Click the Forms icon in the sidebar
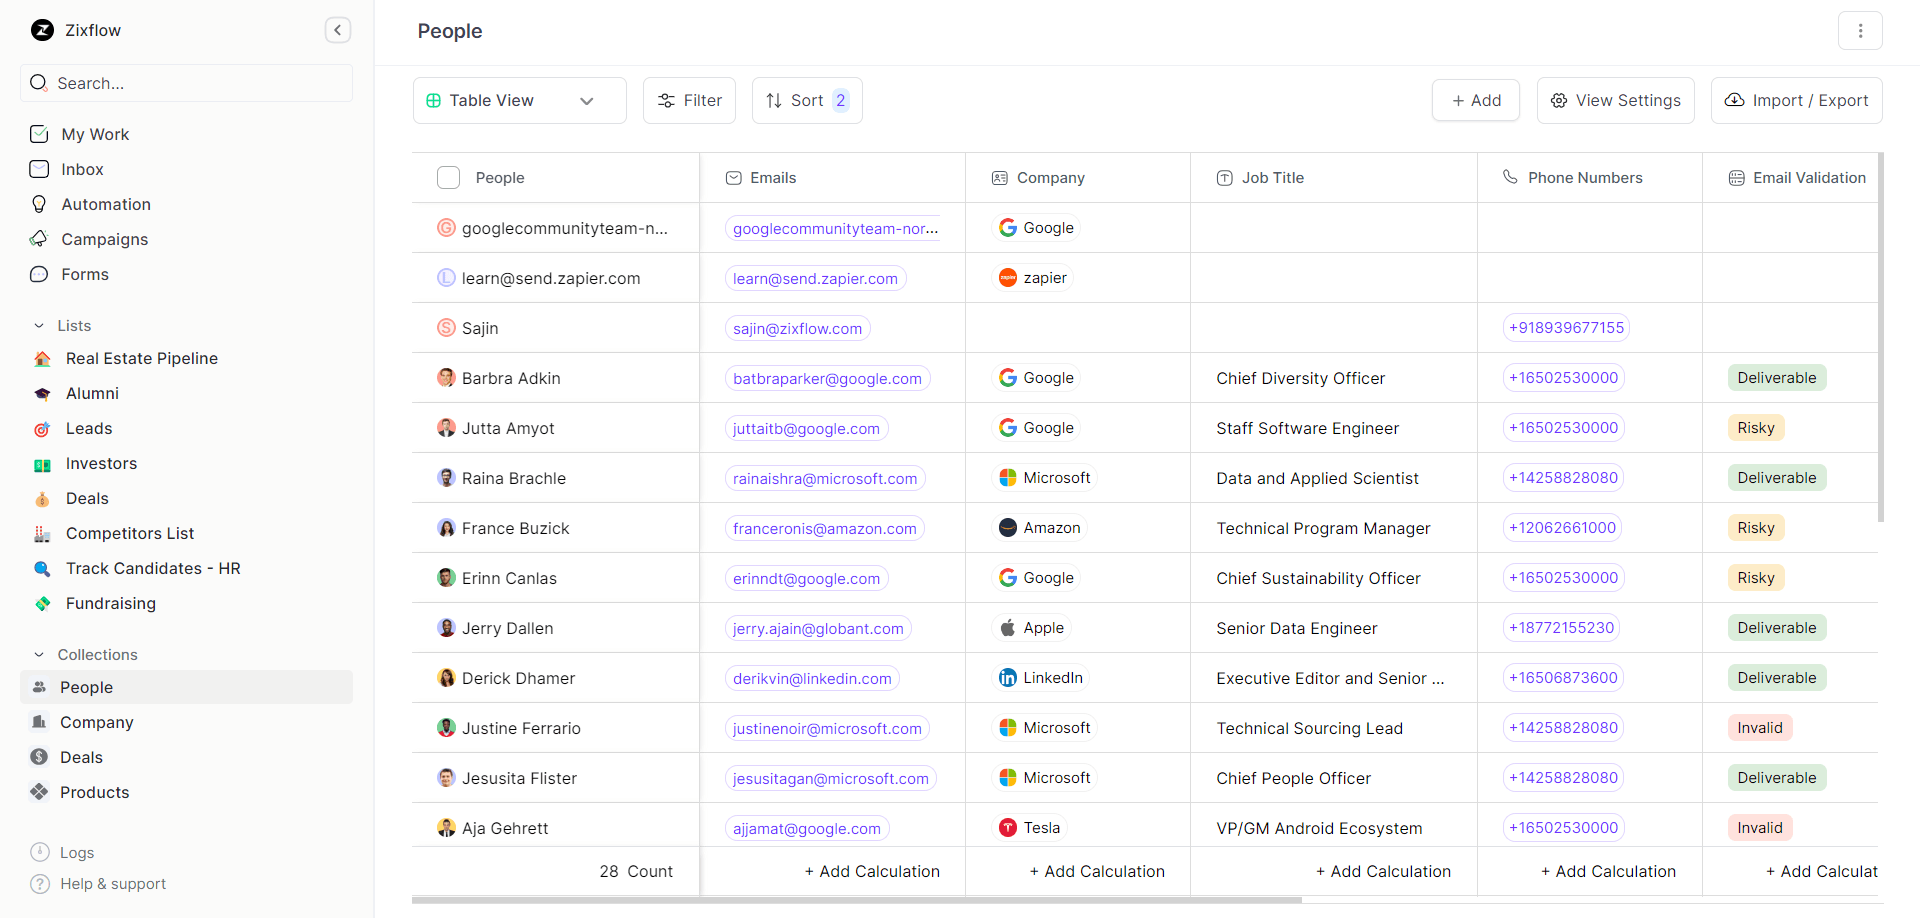Image resolution: width=1920 pixels, height=918 pixels. 39,274
